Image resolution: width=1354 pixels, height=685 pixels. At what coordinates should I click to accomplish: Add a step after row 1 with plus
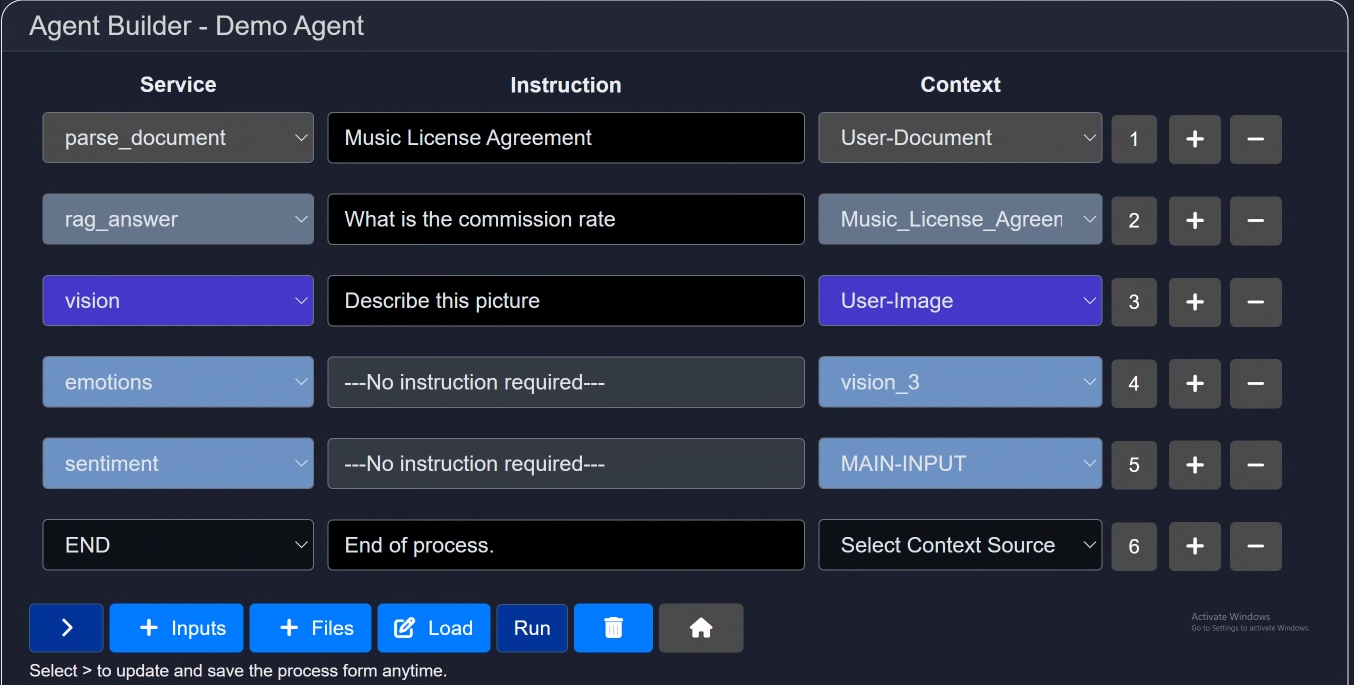(x=1194, y=139)
